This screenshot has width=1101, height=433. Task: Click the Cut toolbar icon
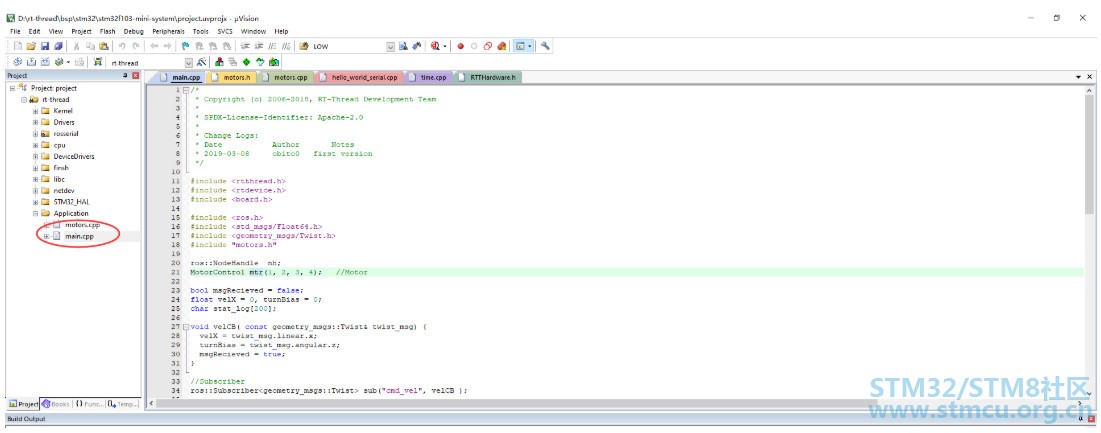coord(76,46)
